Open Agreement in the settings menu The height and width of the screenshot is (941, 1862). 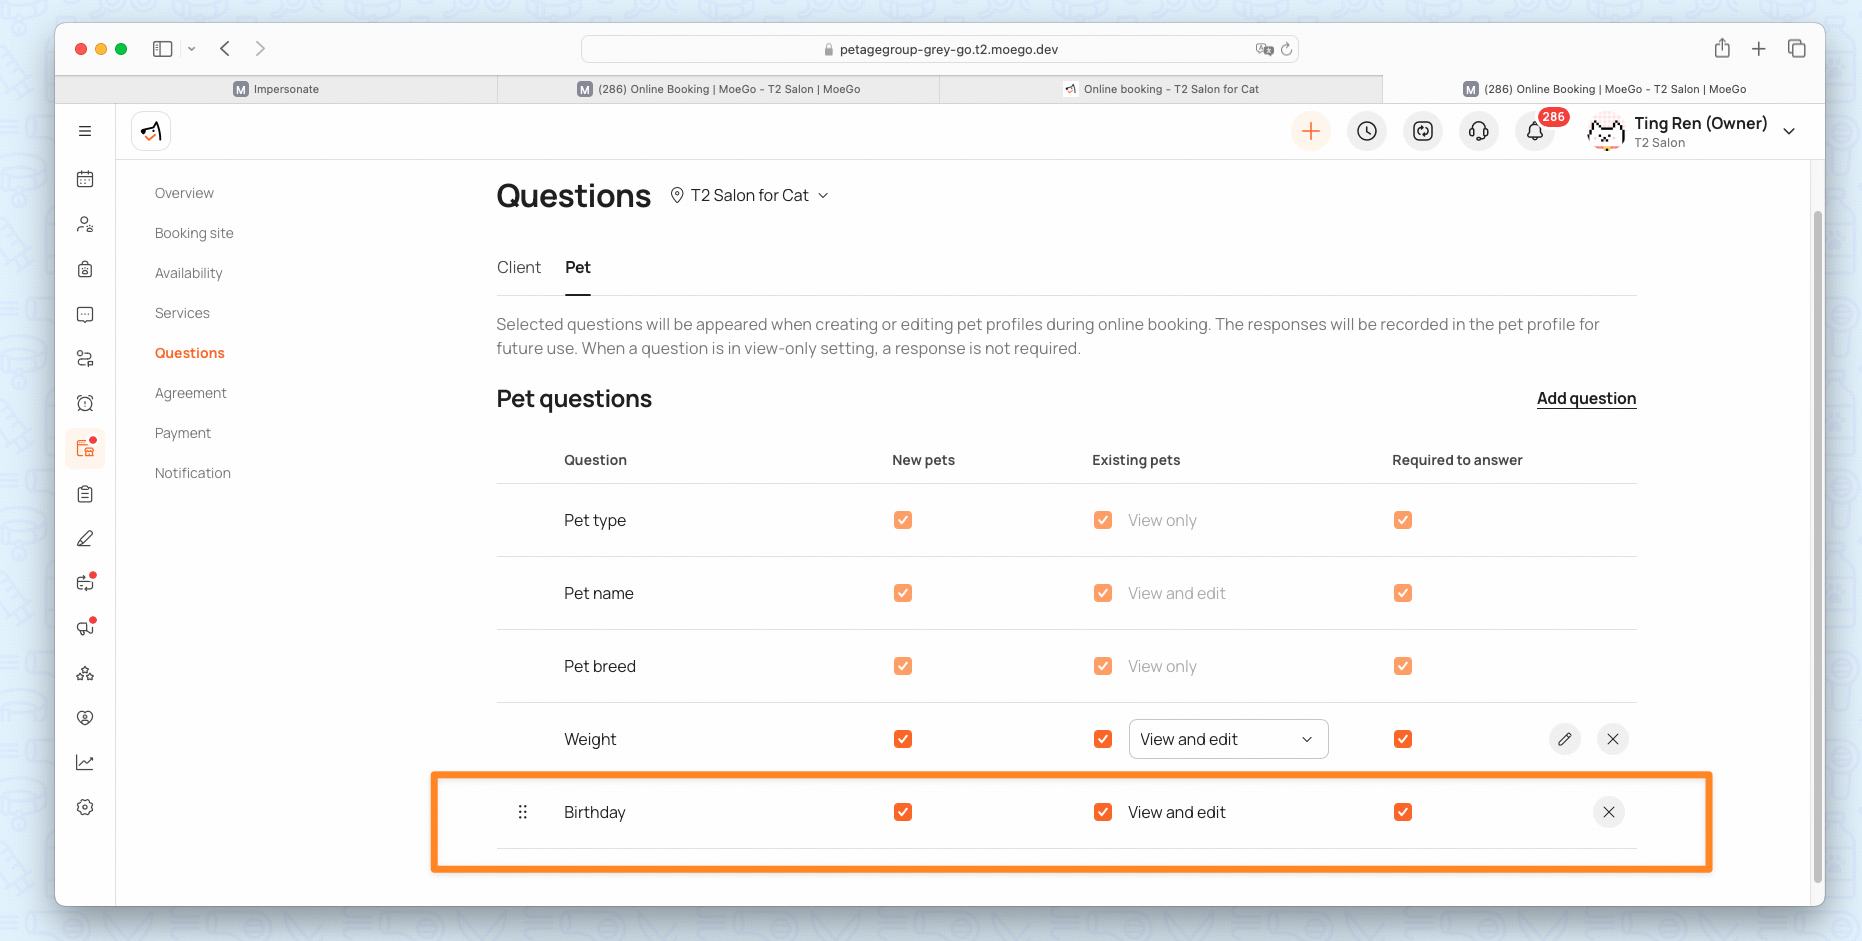point(190,393)
